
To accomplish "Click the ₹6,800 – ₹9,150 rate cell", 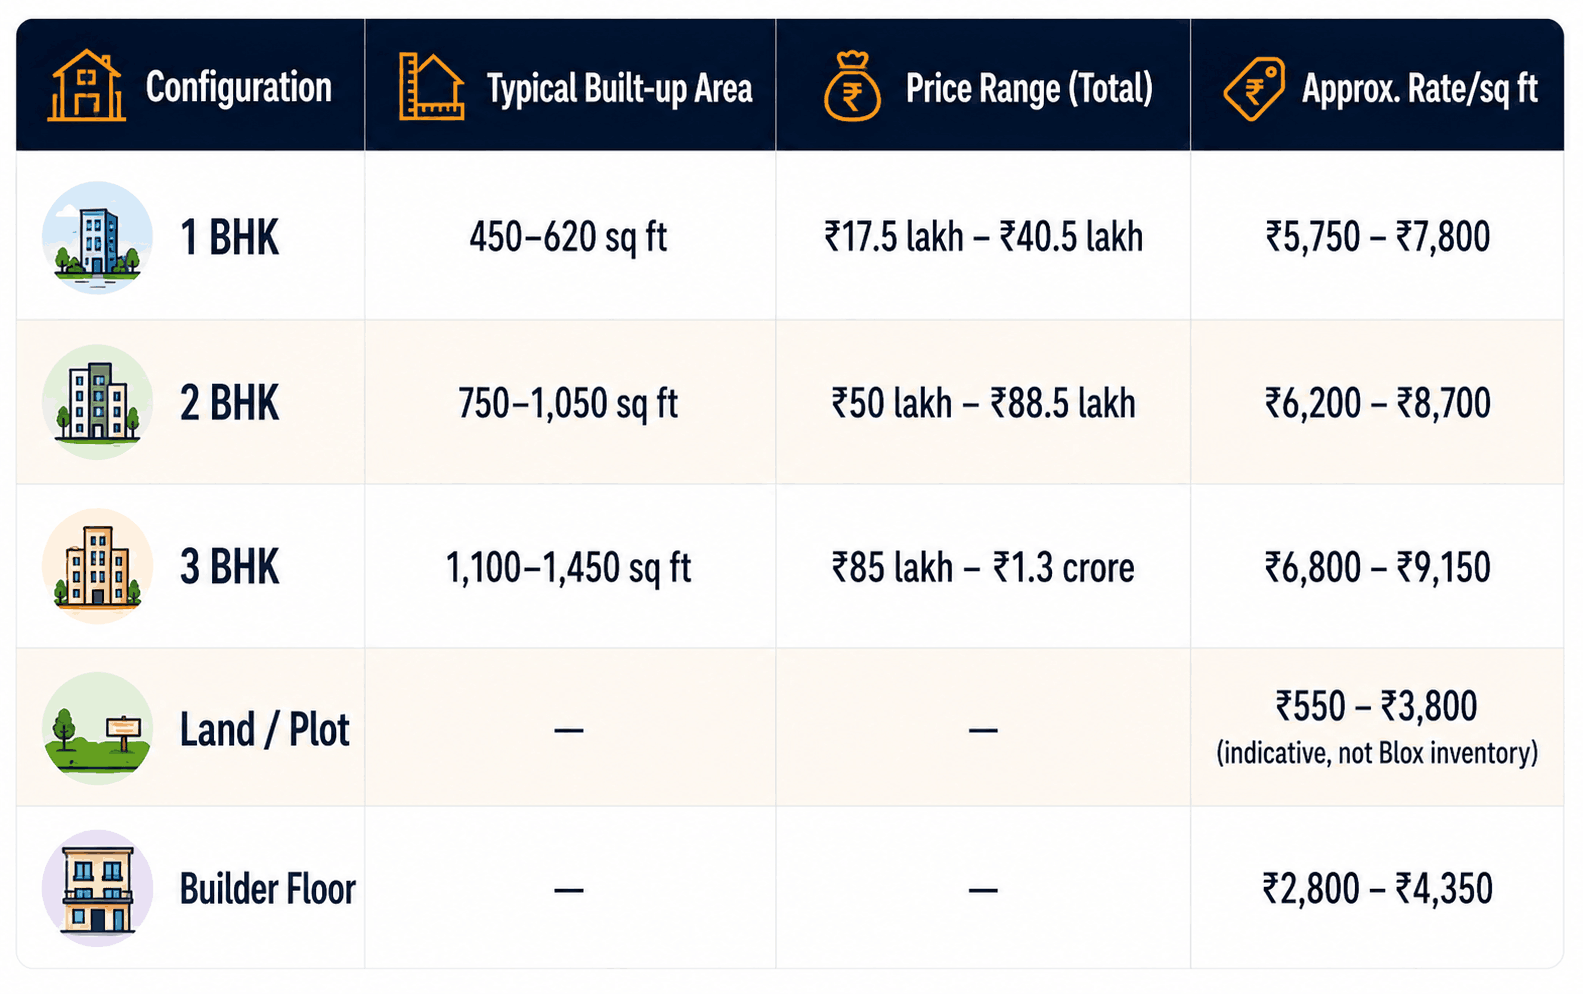I will 1377,568.
